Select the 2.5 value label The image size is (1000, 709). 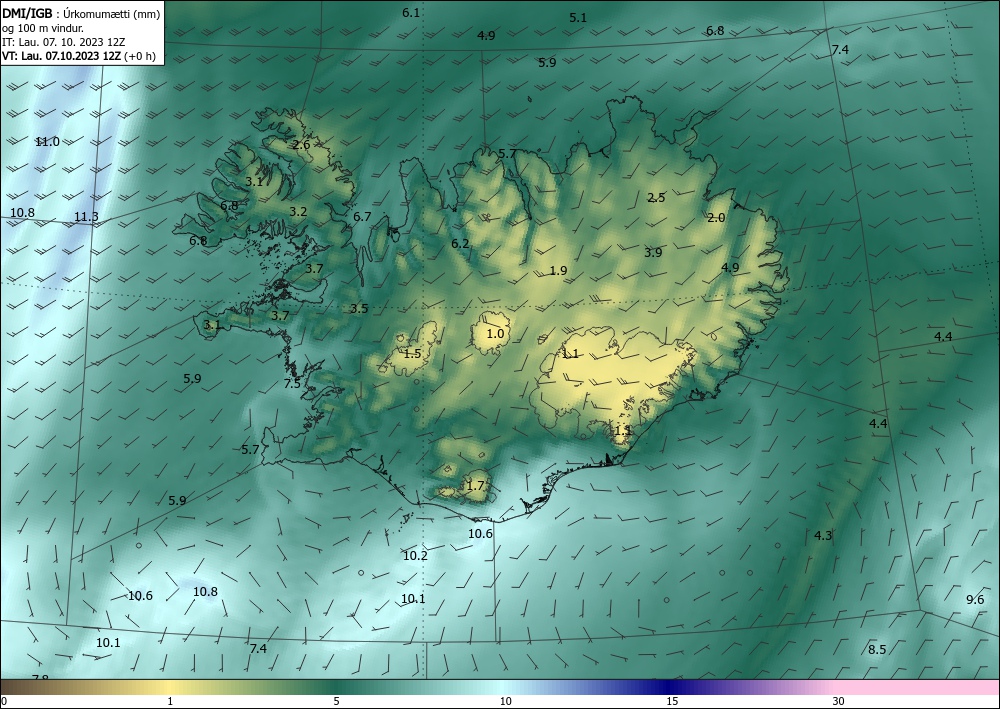click(x=656, y=198)
